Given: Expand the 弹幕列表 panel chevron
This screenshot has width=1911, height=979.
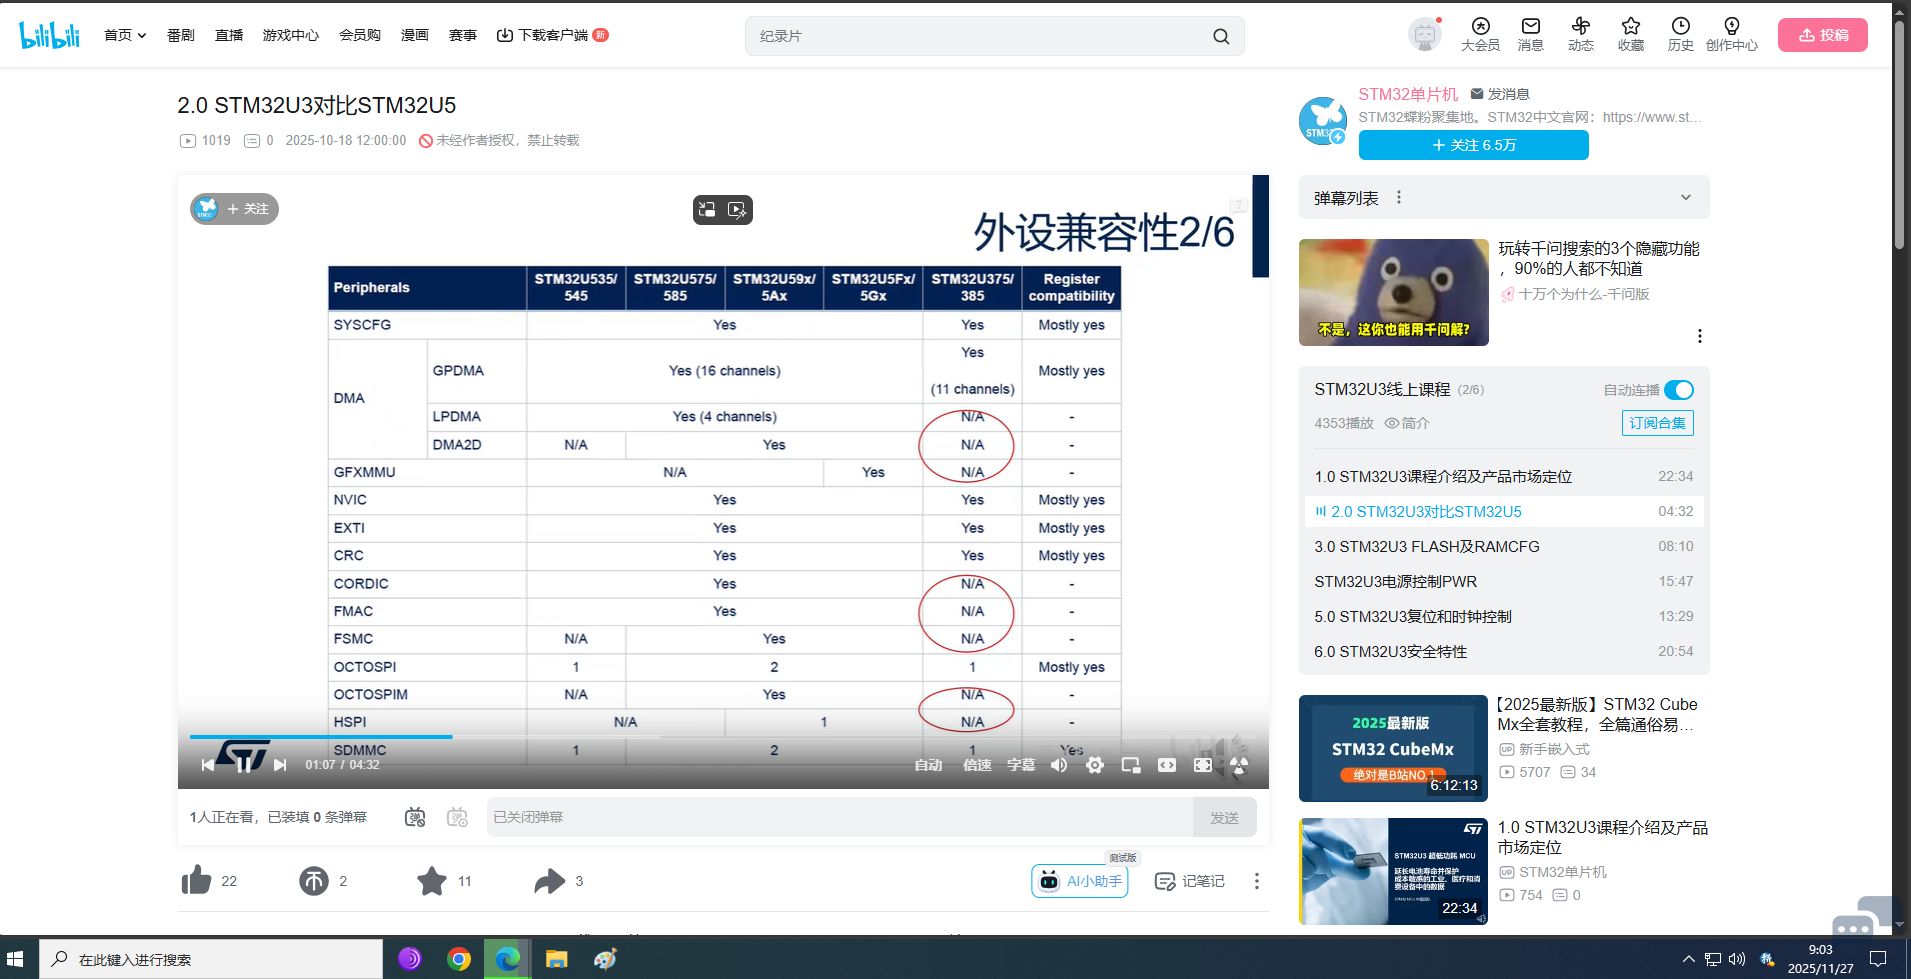Looking at the screenshot, I should 1686,198.
